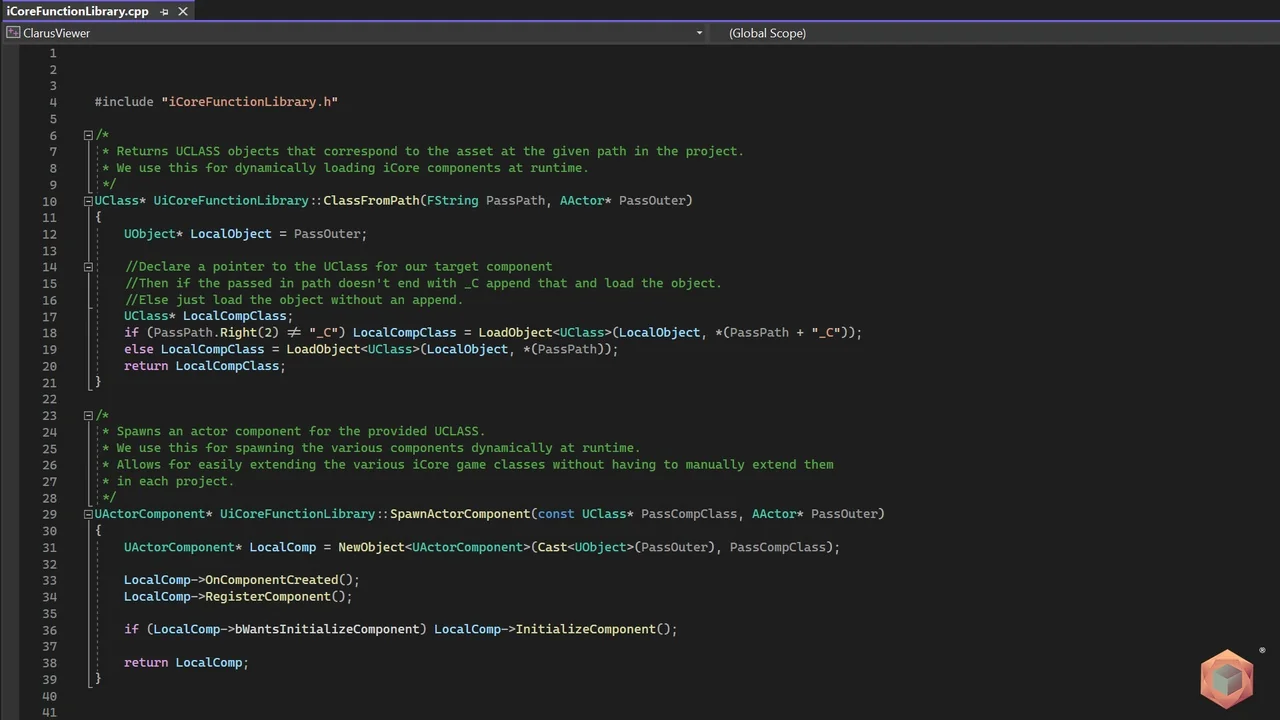The height and width of the screenshot is (720, 1280).
Task: Click the #include directive on line 4
Action: coord(124,102)
